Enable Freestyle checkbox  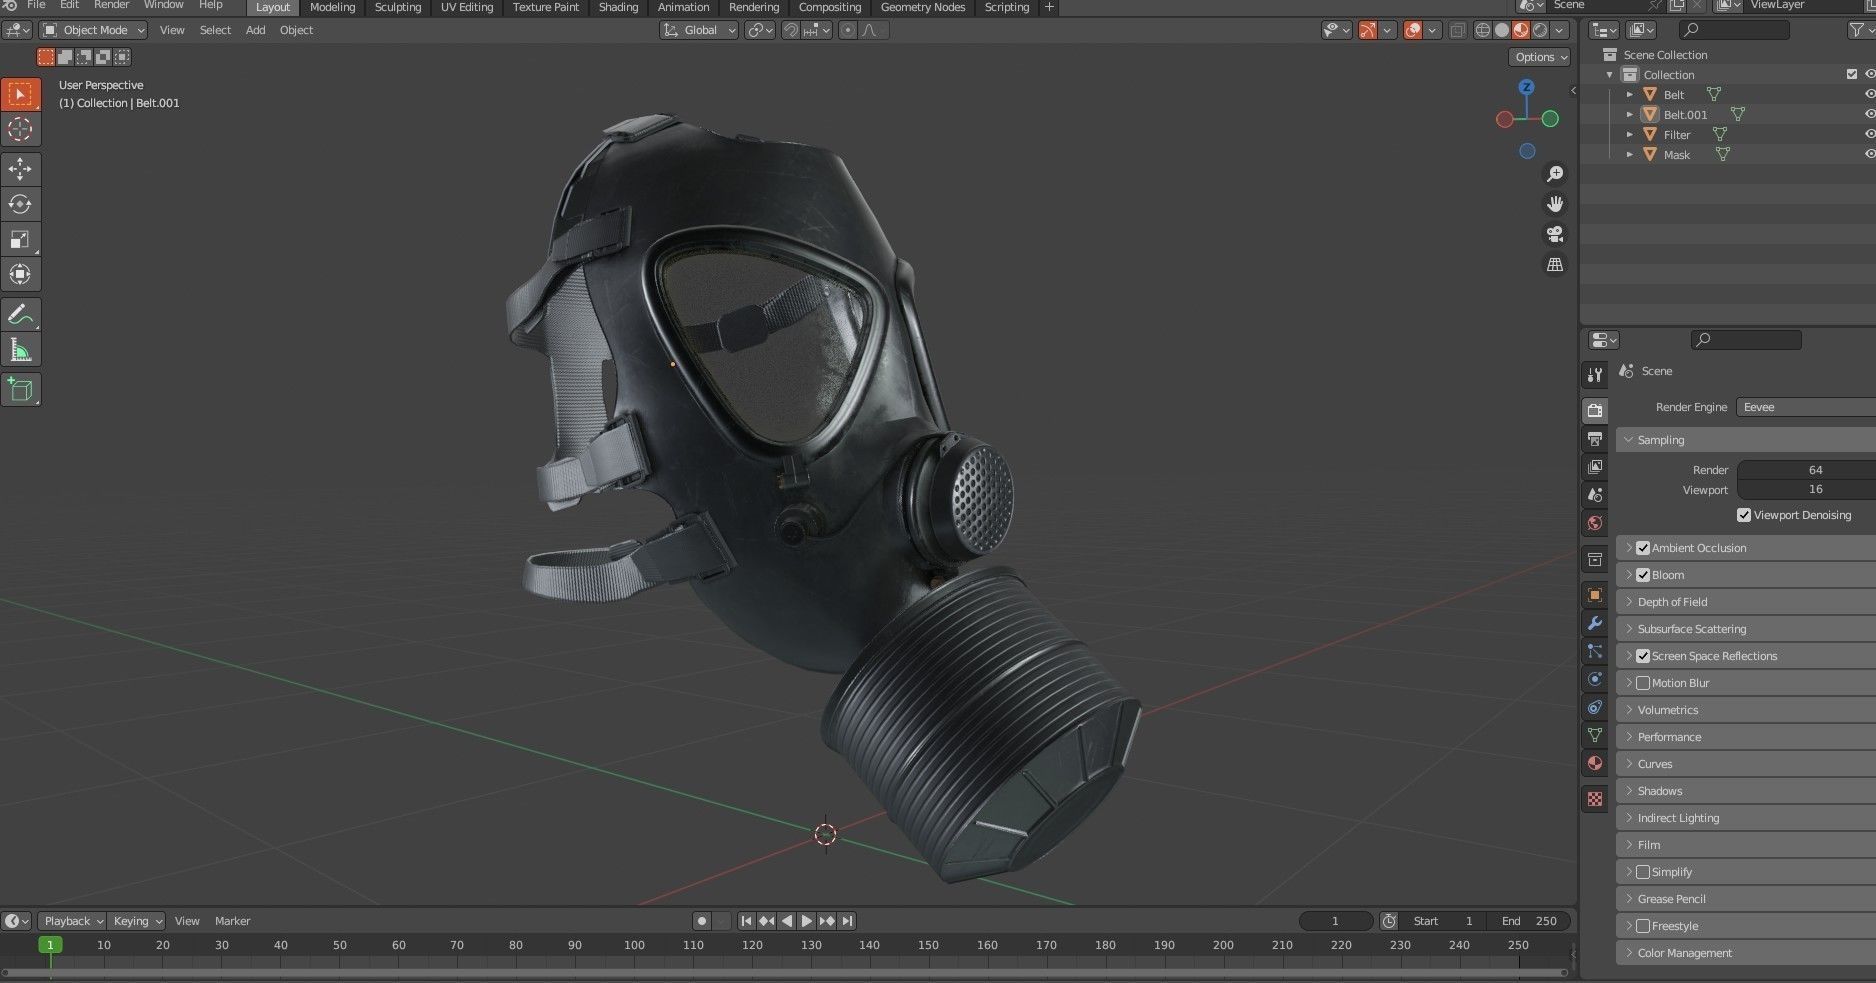point(1643,926)
